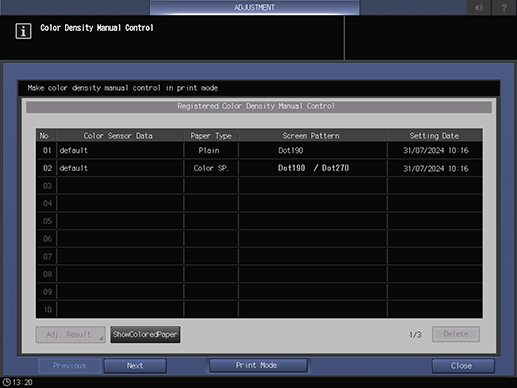This screenshot has width=517, height=388.
Task: Click row 02 setting date 31/07/2024 10:16
Action: tap(435, 168)
